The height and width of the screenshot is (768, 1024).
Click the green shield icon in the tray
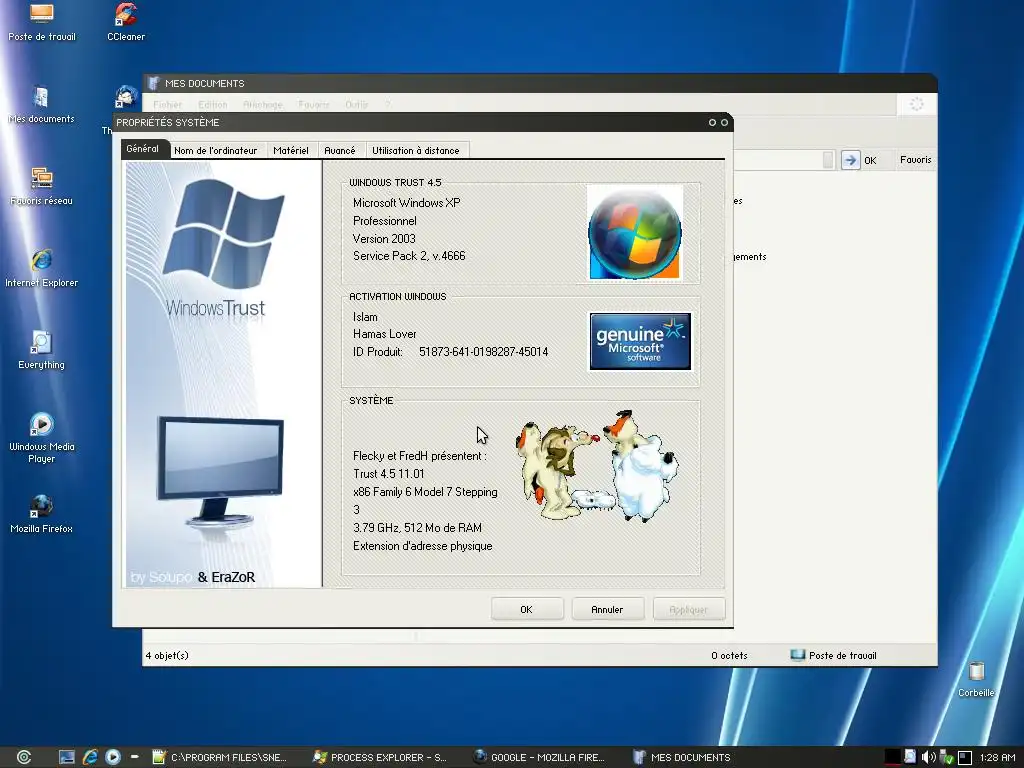tap(946, 758)
